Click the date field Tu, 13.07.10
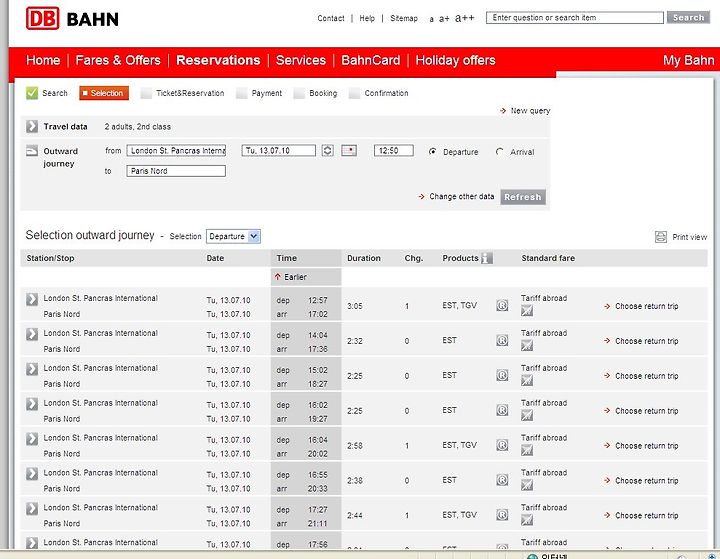 279,151
